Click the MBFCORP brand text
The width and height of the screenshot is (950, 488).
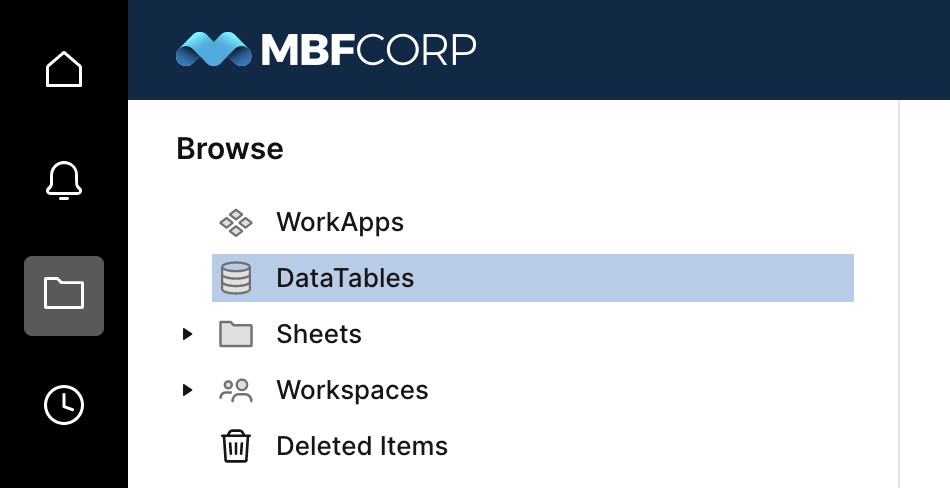click(368, 50)
